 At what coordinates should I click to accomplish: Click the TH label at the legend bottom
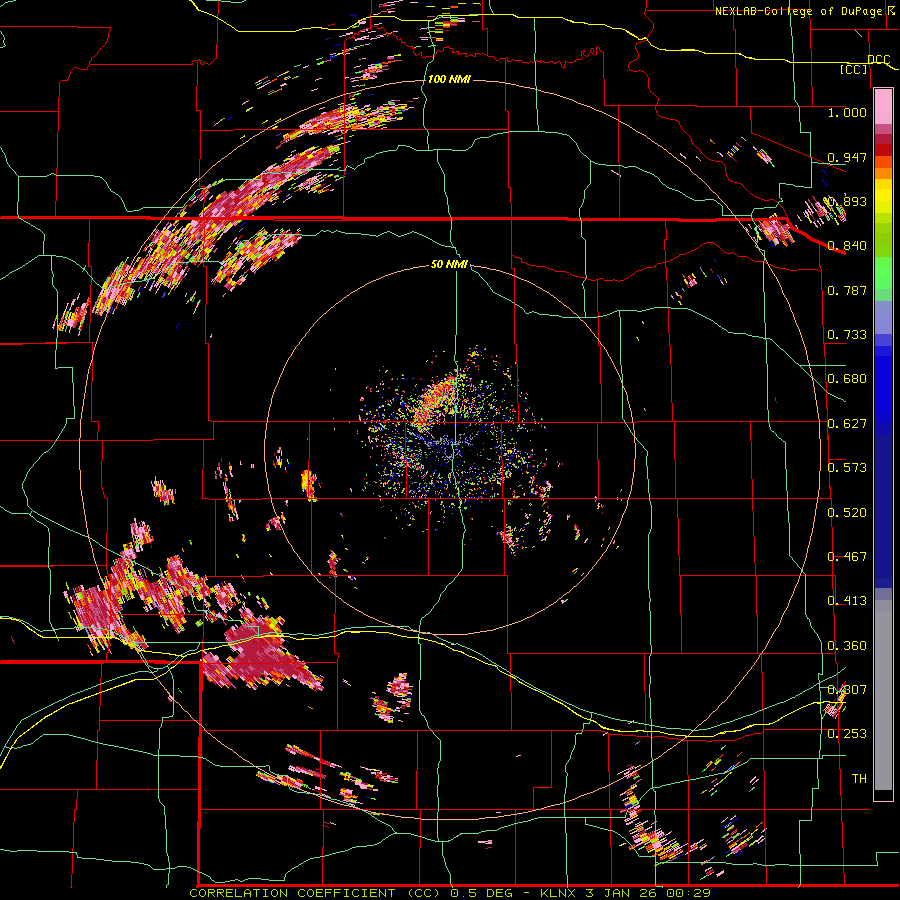(859, 778)
